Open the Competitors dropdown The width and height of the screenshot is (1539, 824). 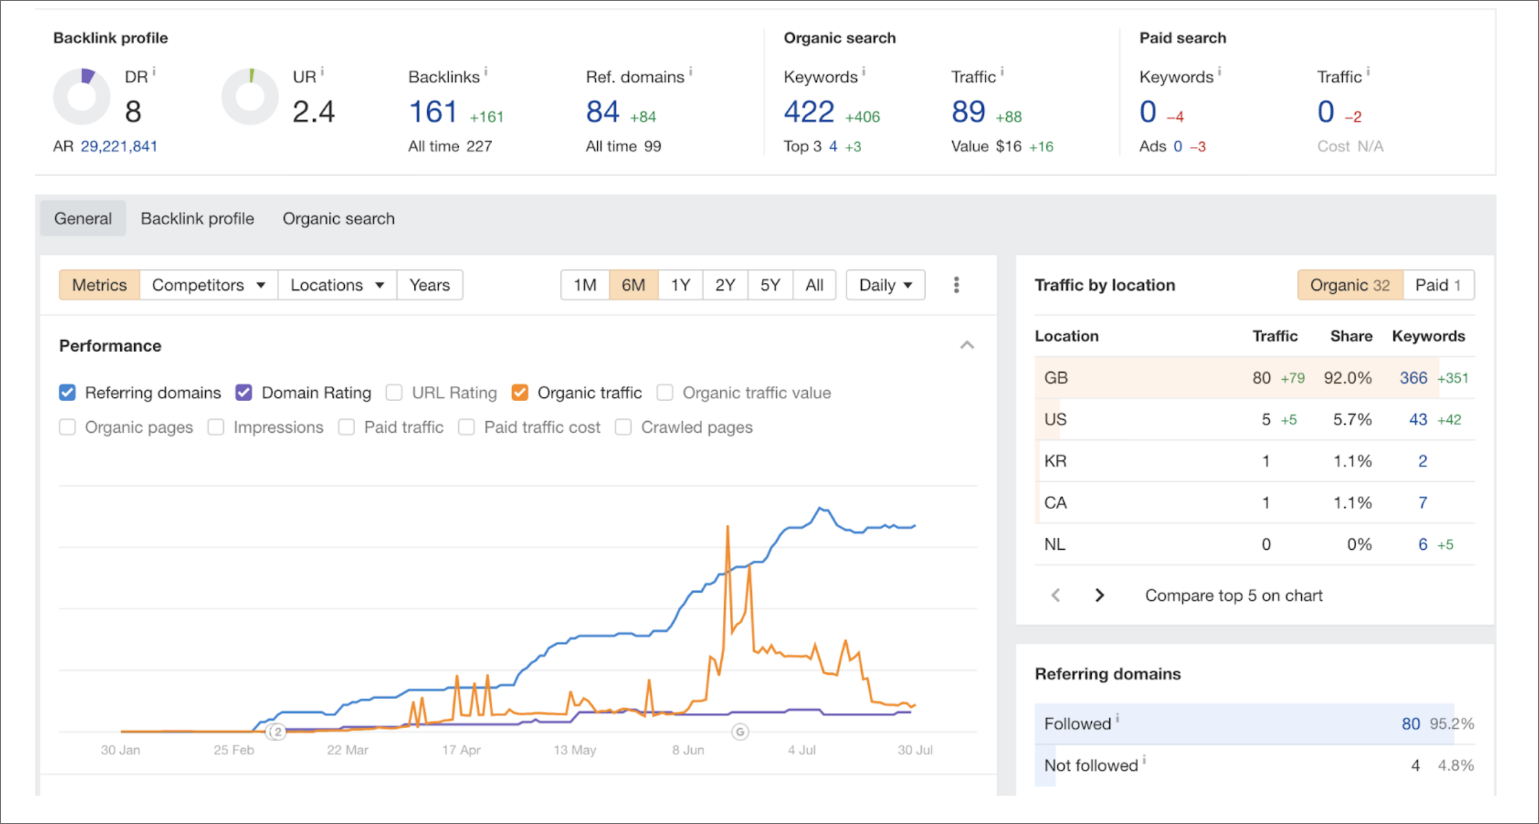coord(208,285)
